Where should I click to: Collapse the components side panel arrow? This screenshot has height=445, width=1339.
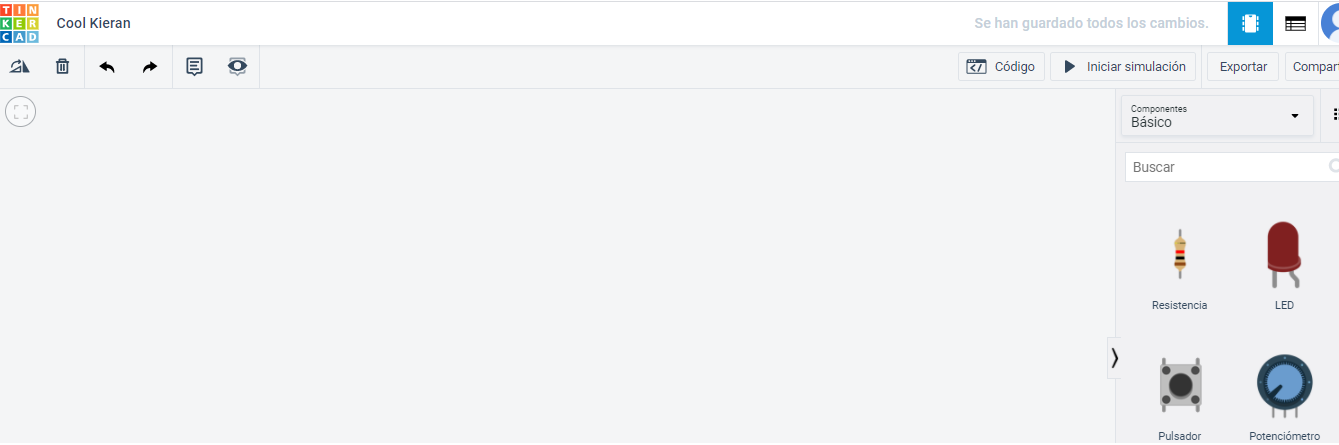click(x=1114, y=358)
